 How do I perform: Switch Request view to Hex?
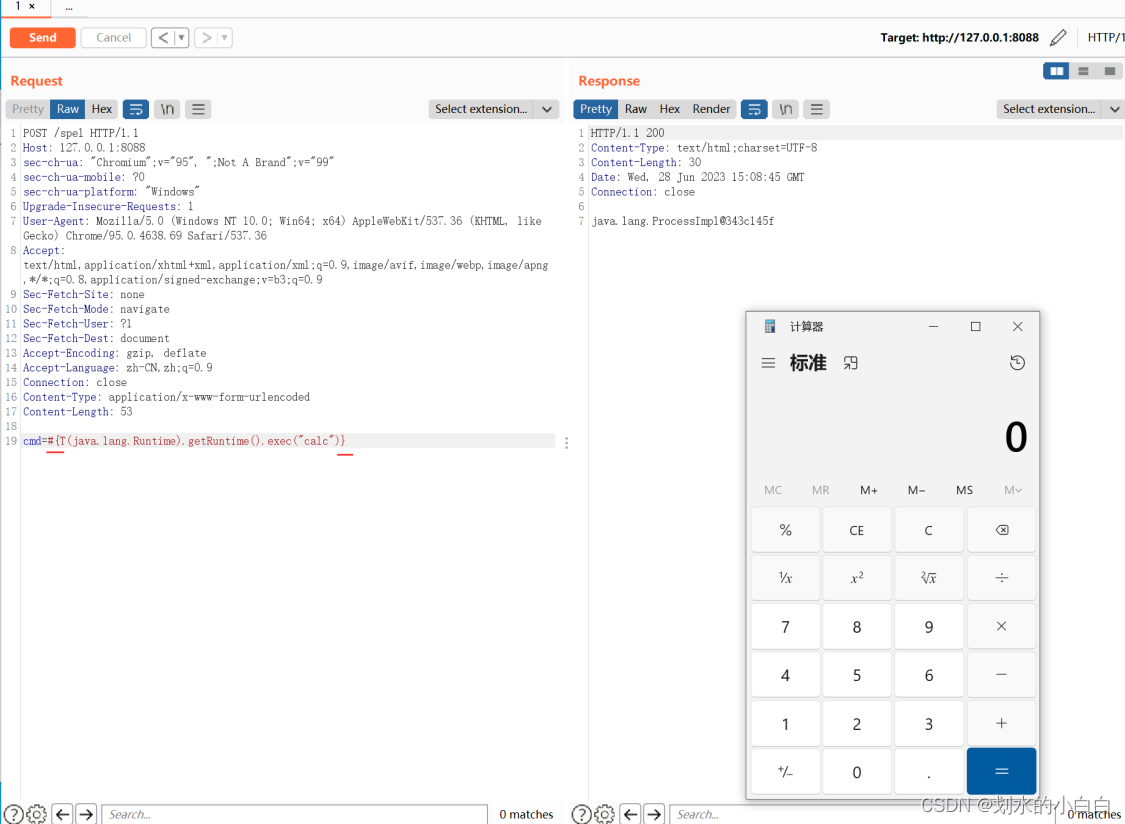tap(102, 109)
